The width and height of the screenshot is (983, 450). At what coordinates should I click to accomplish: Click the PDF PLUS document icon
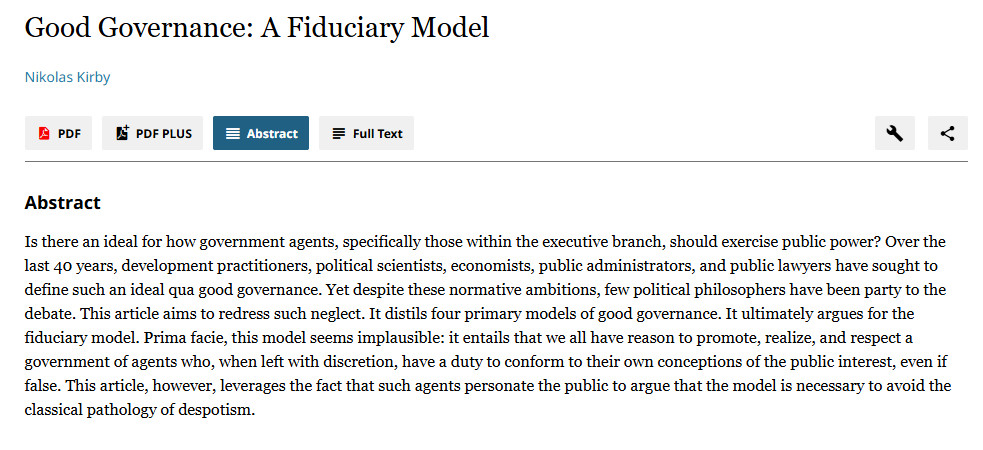[123, 133]
